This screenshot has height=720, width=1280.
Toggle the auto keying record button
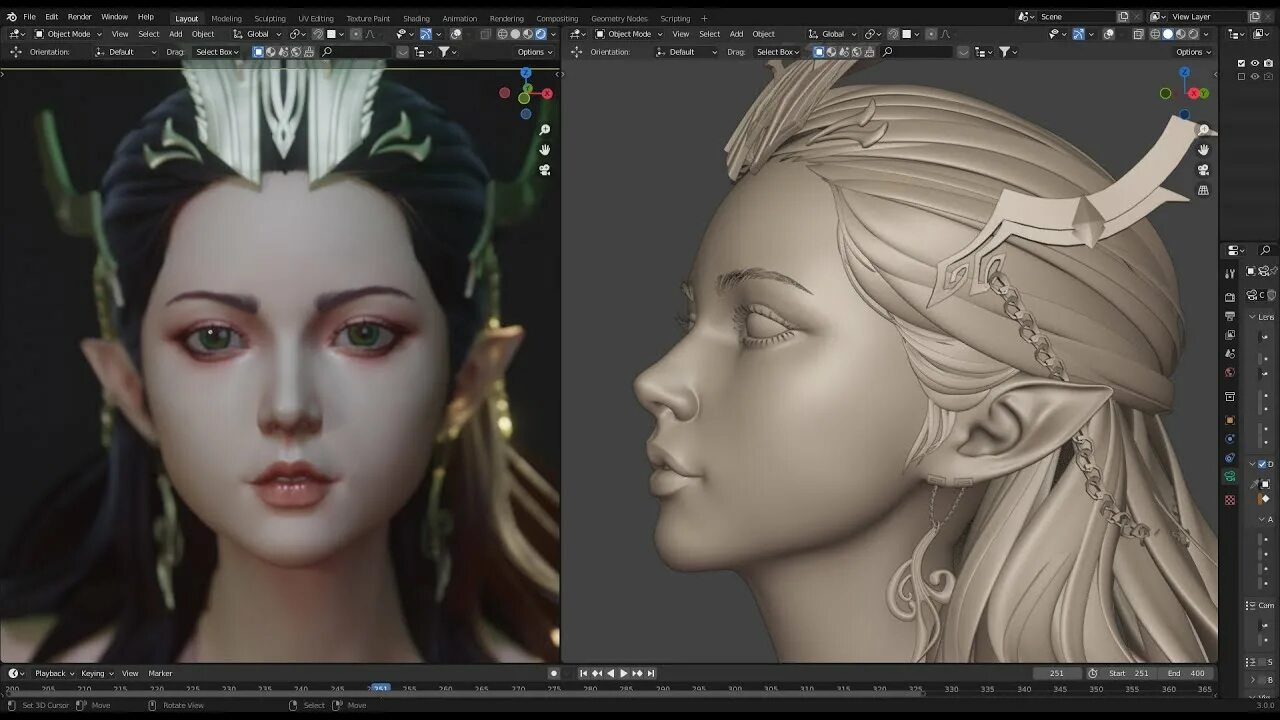pyautogui.click(x=554, y=674)
